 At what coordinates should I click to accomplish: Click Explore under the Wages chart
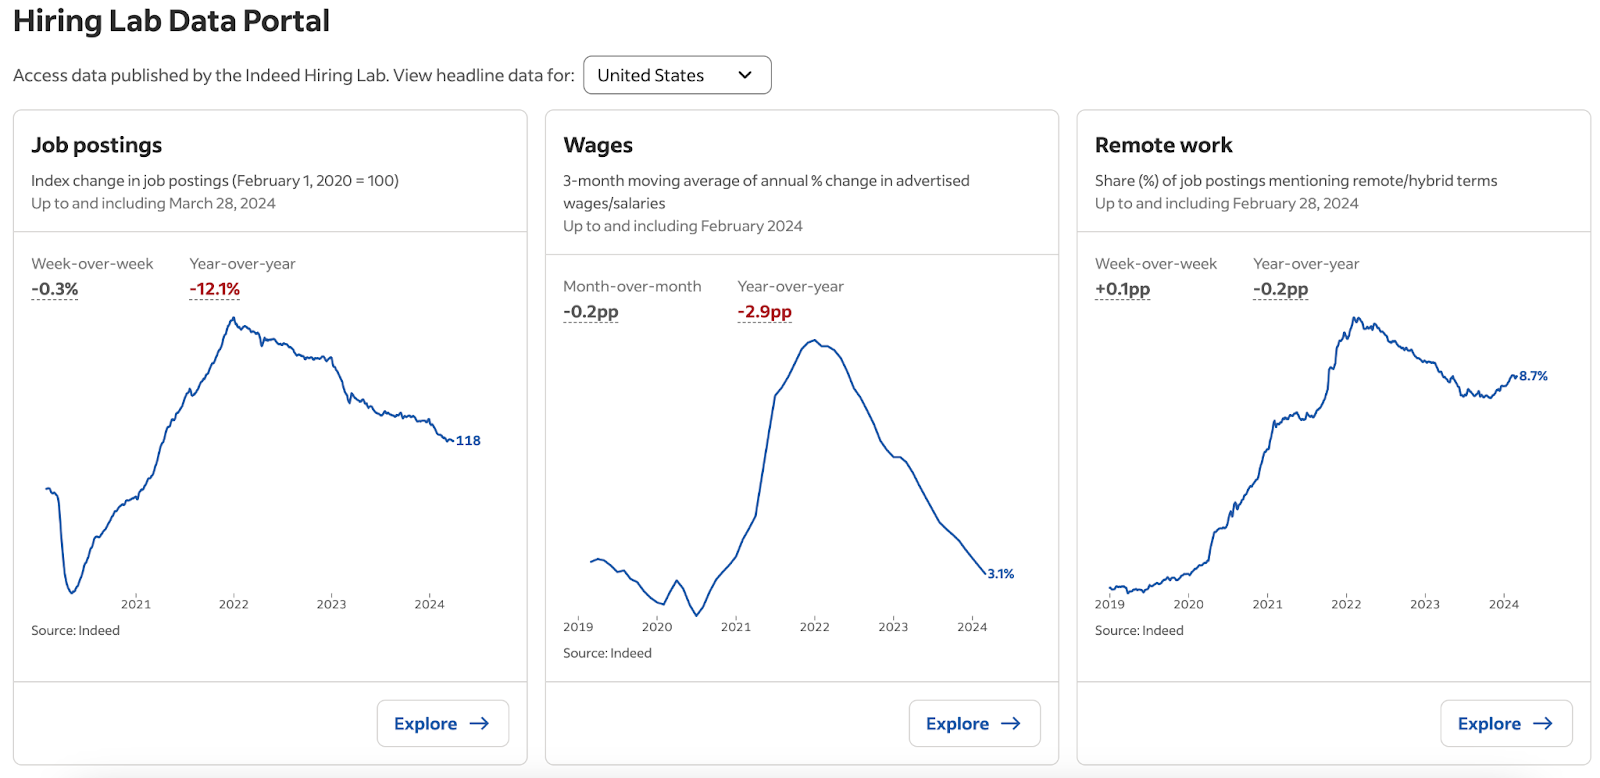coord(974,723)
